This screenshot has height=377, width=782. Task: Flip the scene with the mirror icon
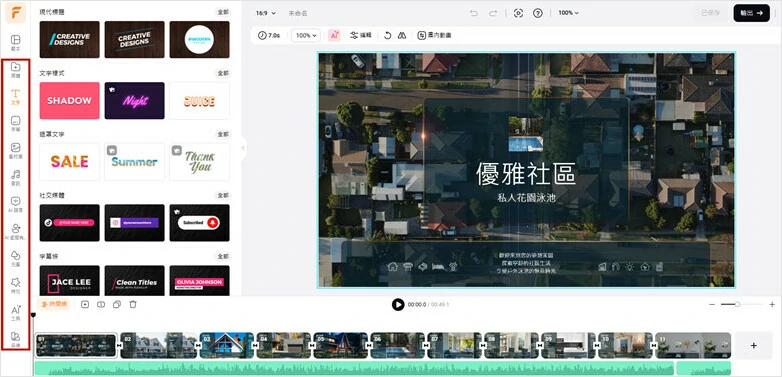(402, 35)
